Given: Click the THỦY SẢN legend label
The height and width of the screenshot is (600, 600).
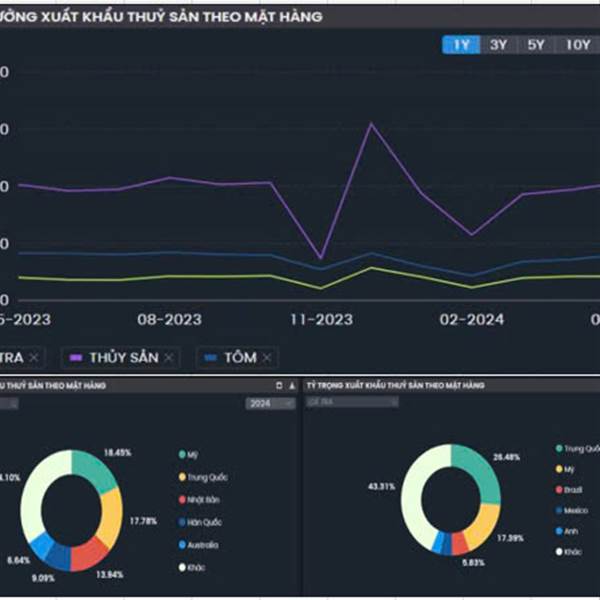Looking at the screenshot, I should pos(124,358).
